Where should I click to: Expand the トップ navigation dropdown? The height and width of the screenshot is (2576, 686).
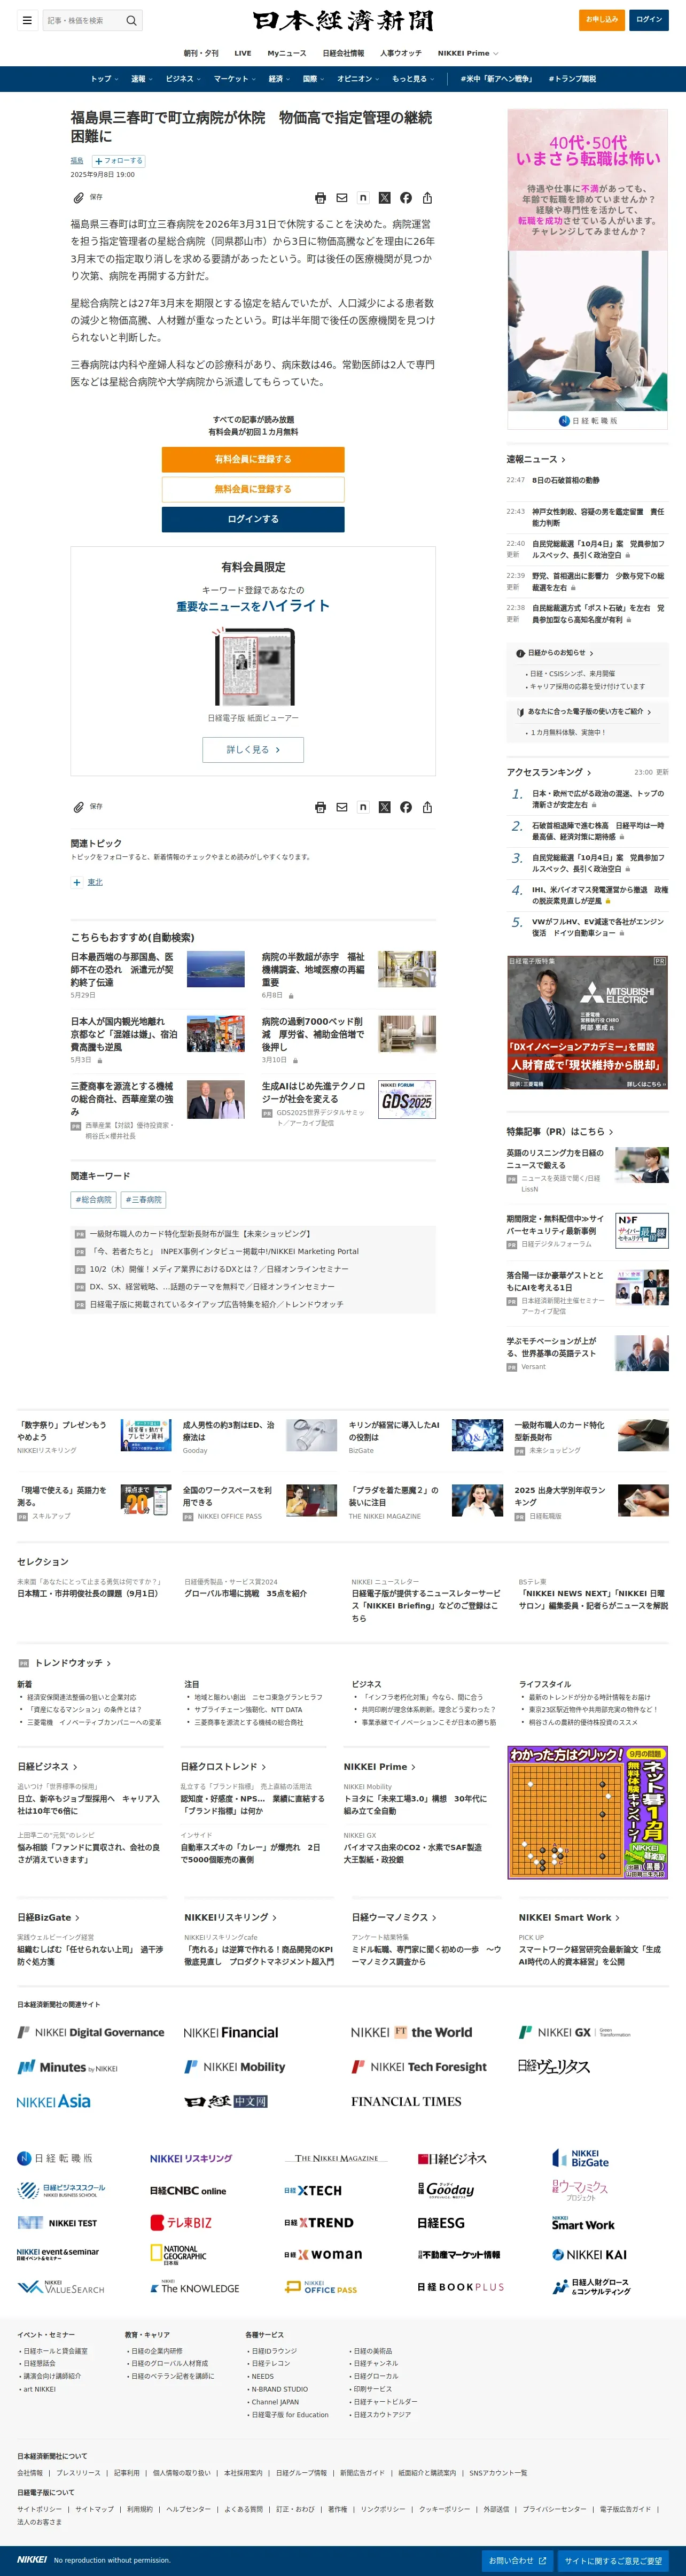tap(104, 79)
